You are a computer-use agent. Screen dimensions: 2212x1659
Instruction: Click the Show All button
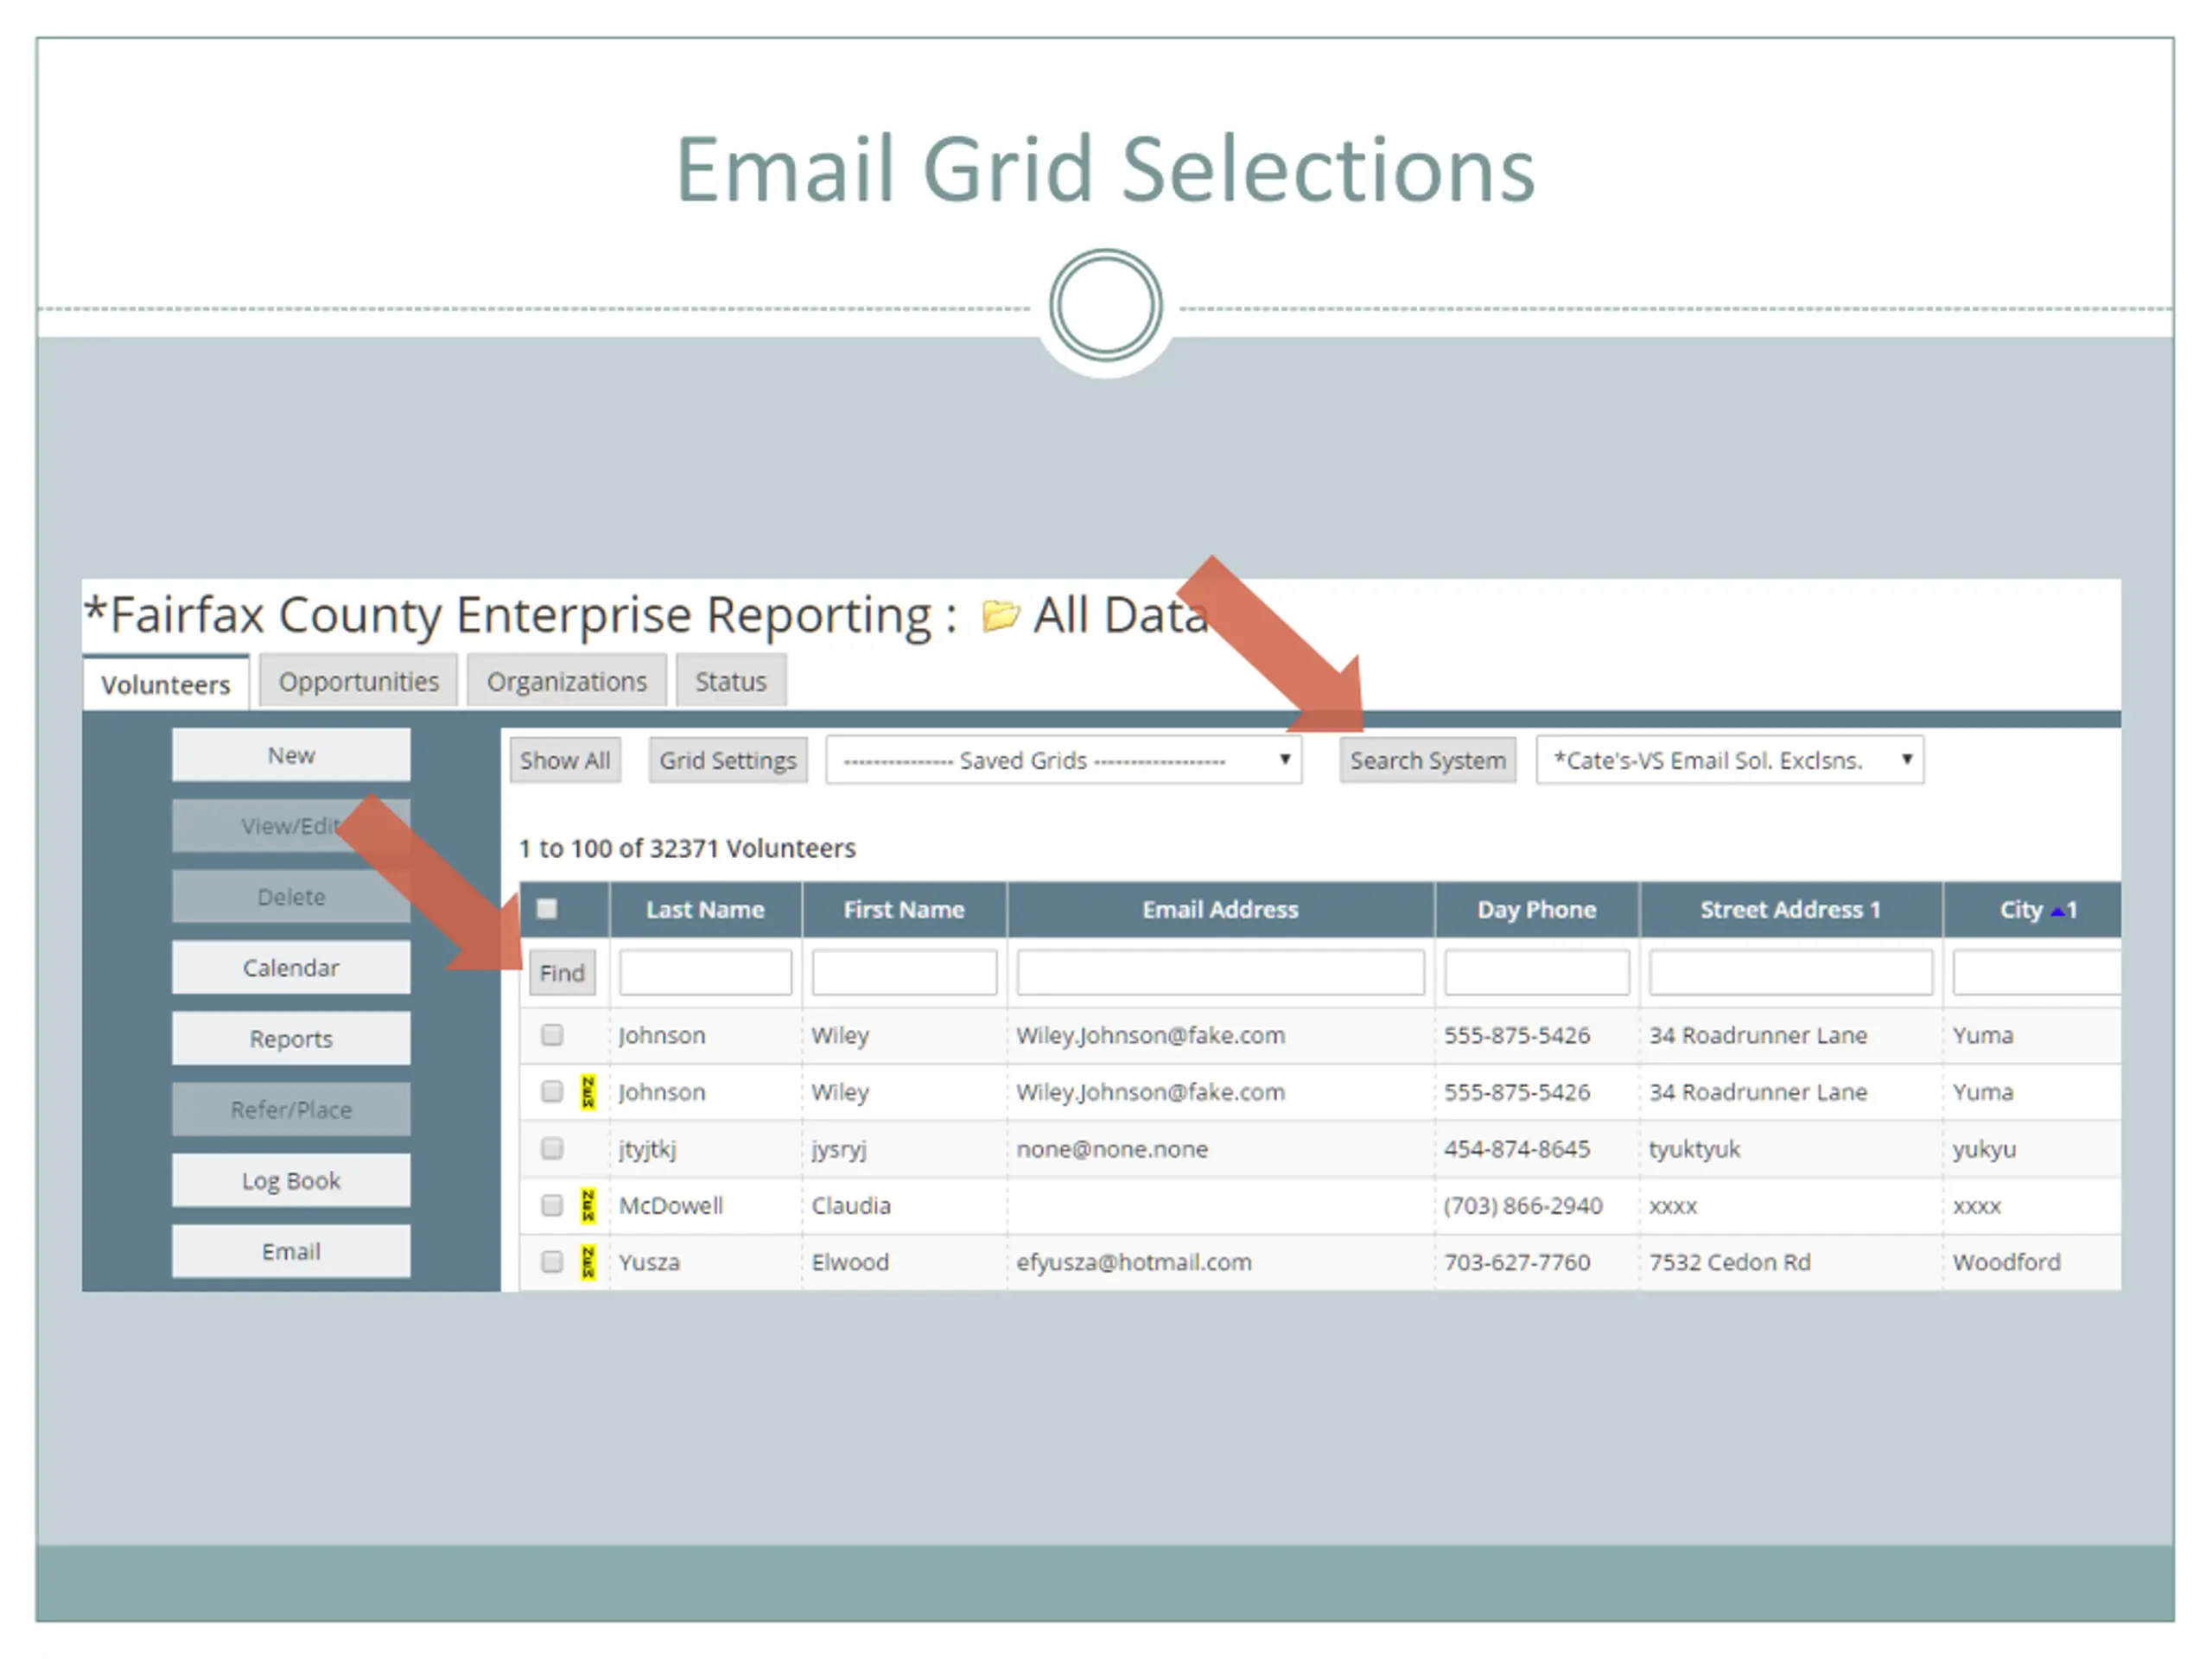click(x=565, y=761)
